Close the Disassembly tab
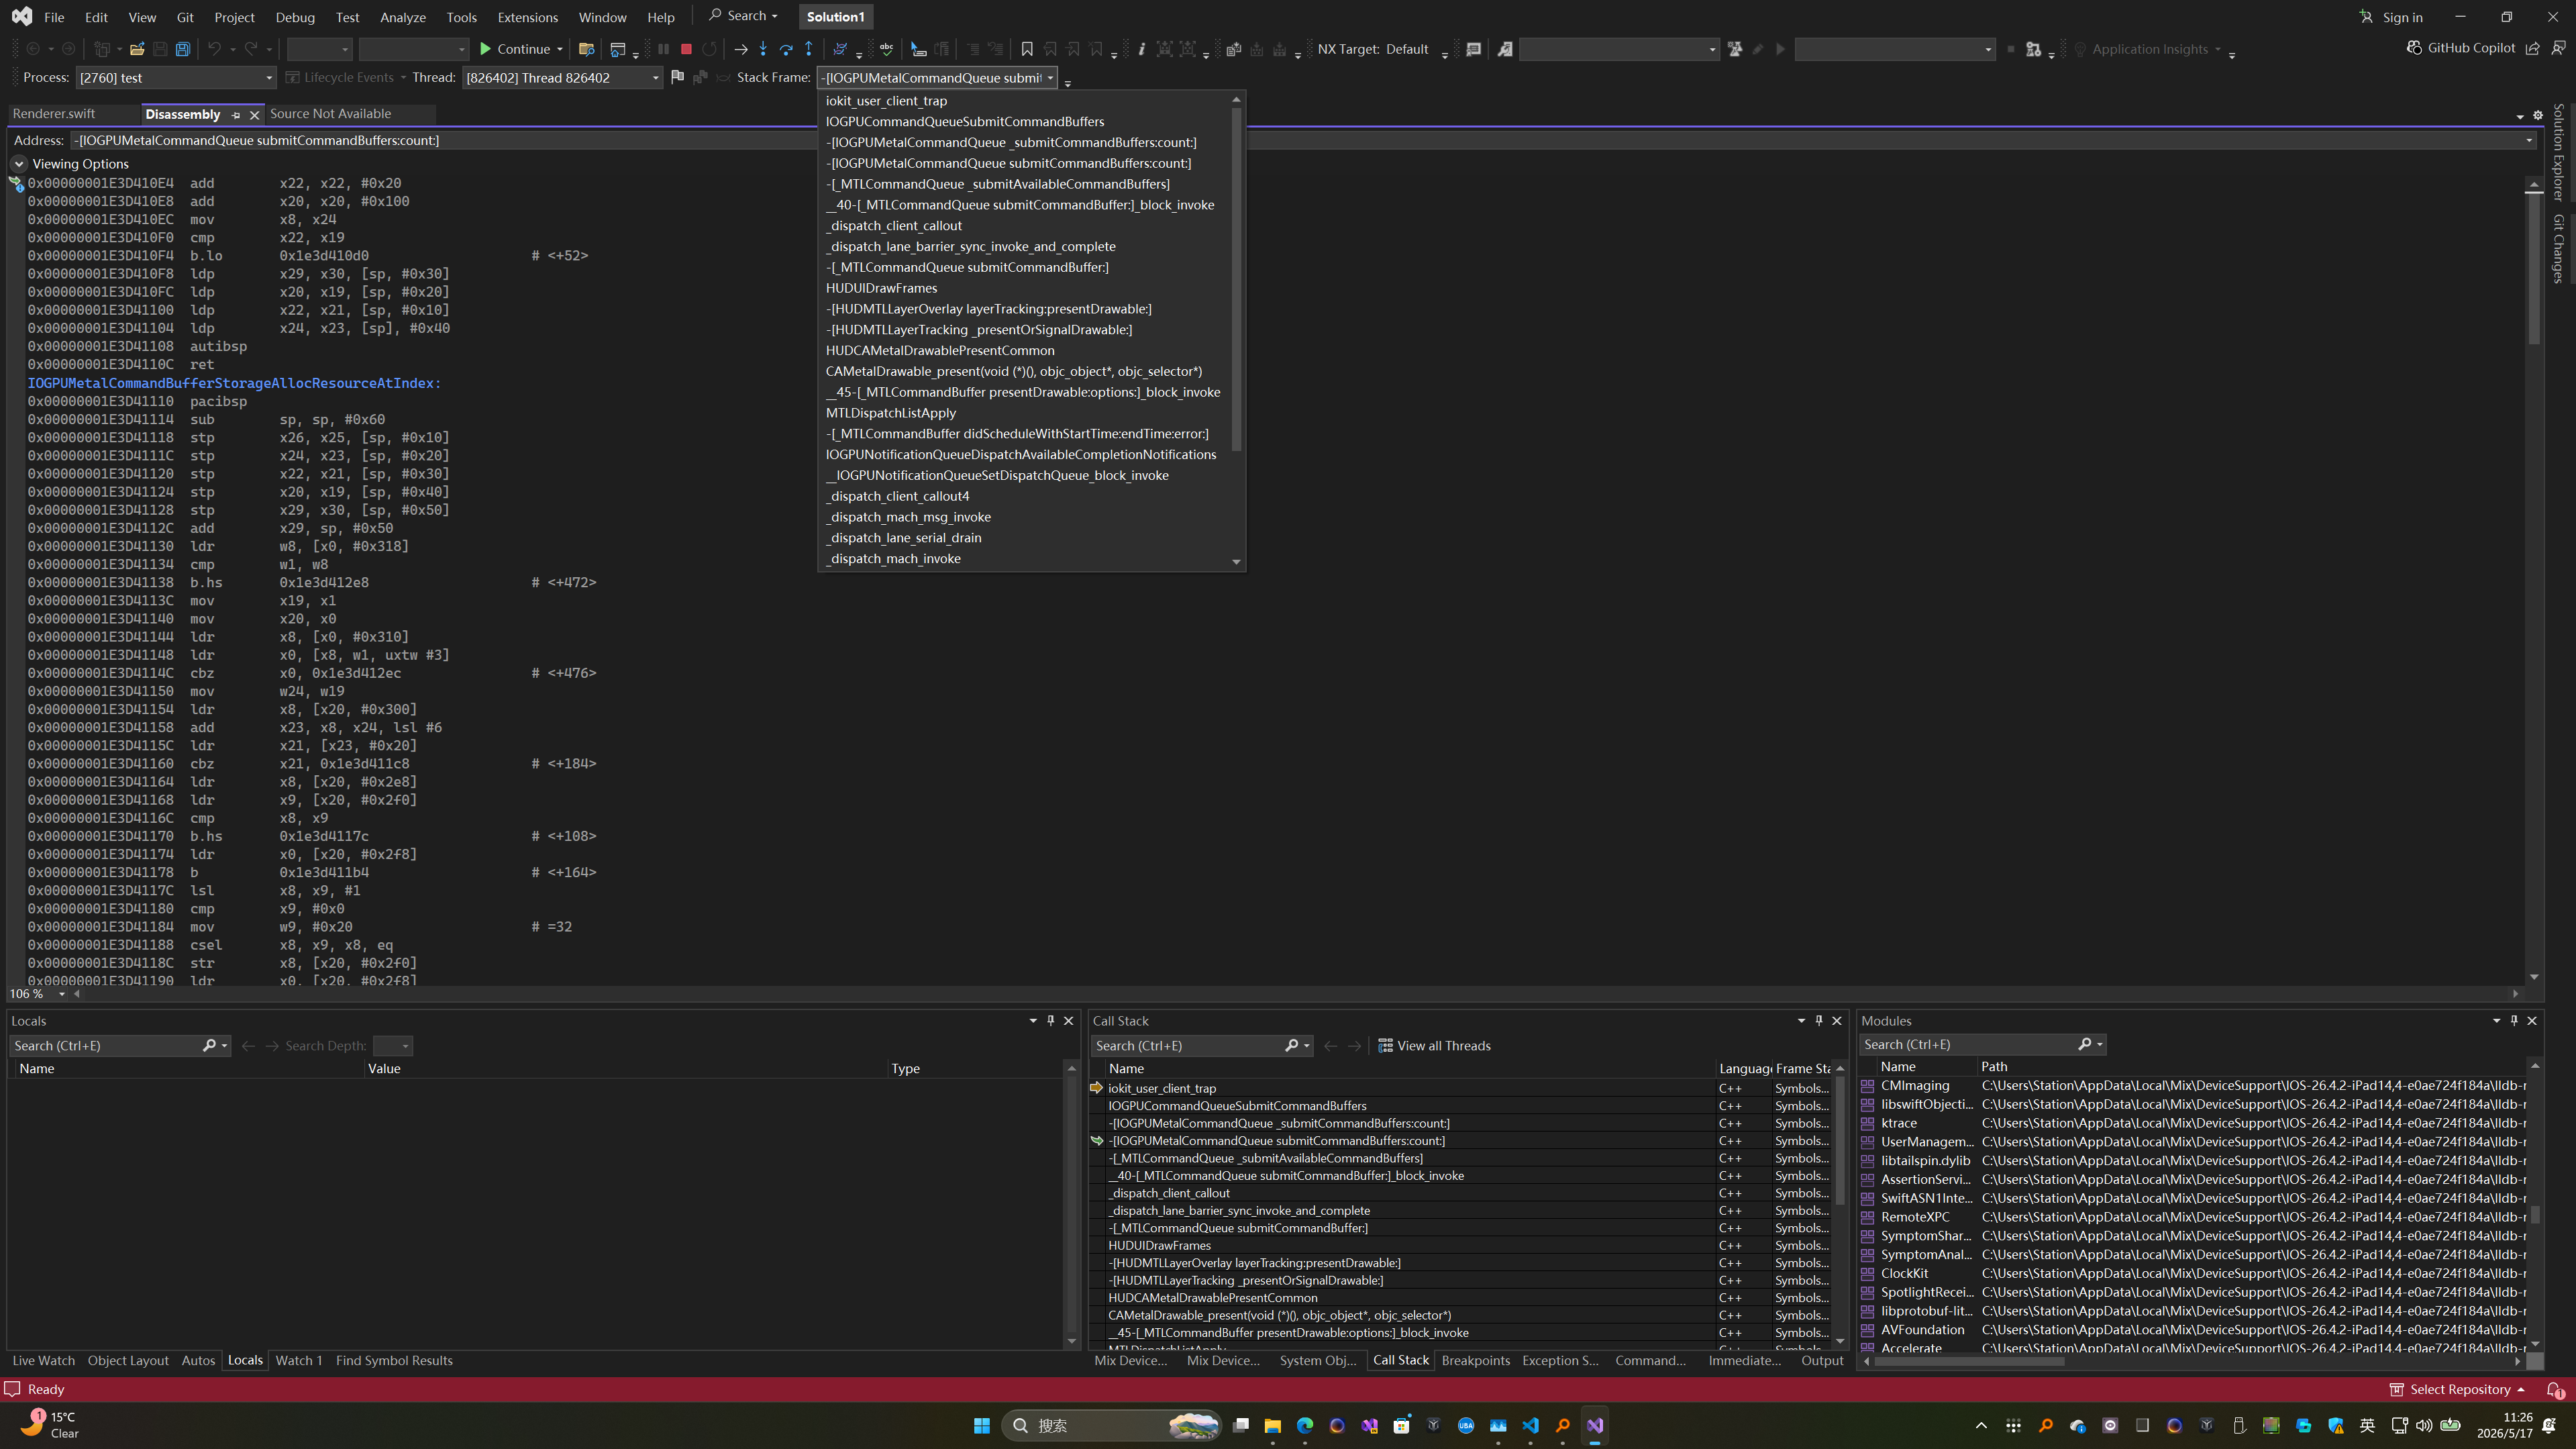The width and height of the screenshot is (2576, 1449). click(254, 115)
